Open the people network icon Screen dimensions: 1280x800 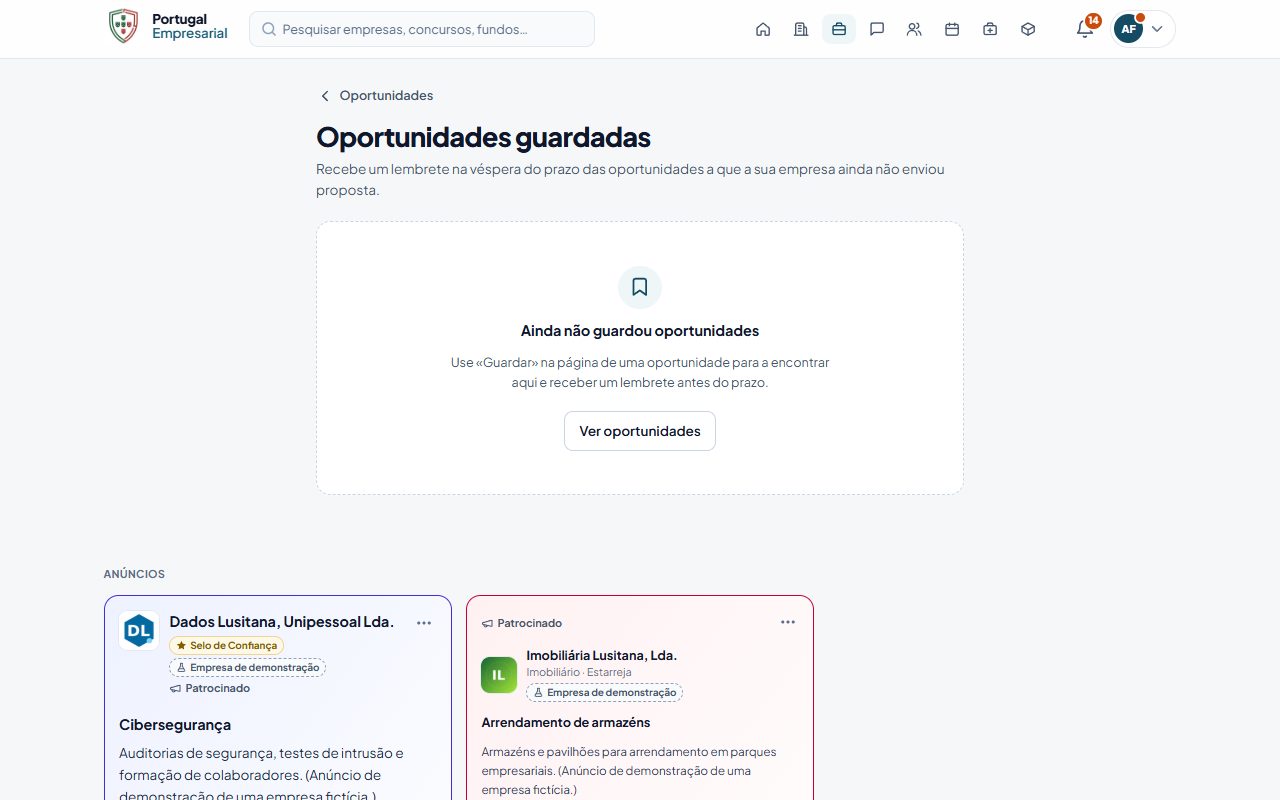pyautogui.click(x=914, y=29)
